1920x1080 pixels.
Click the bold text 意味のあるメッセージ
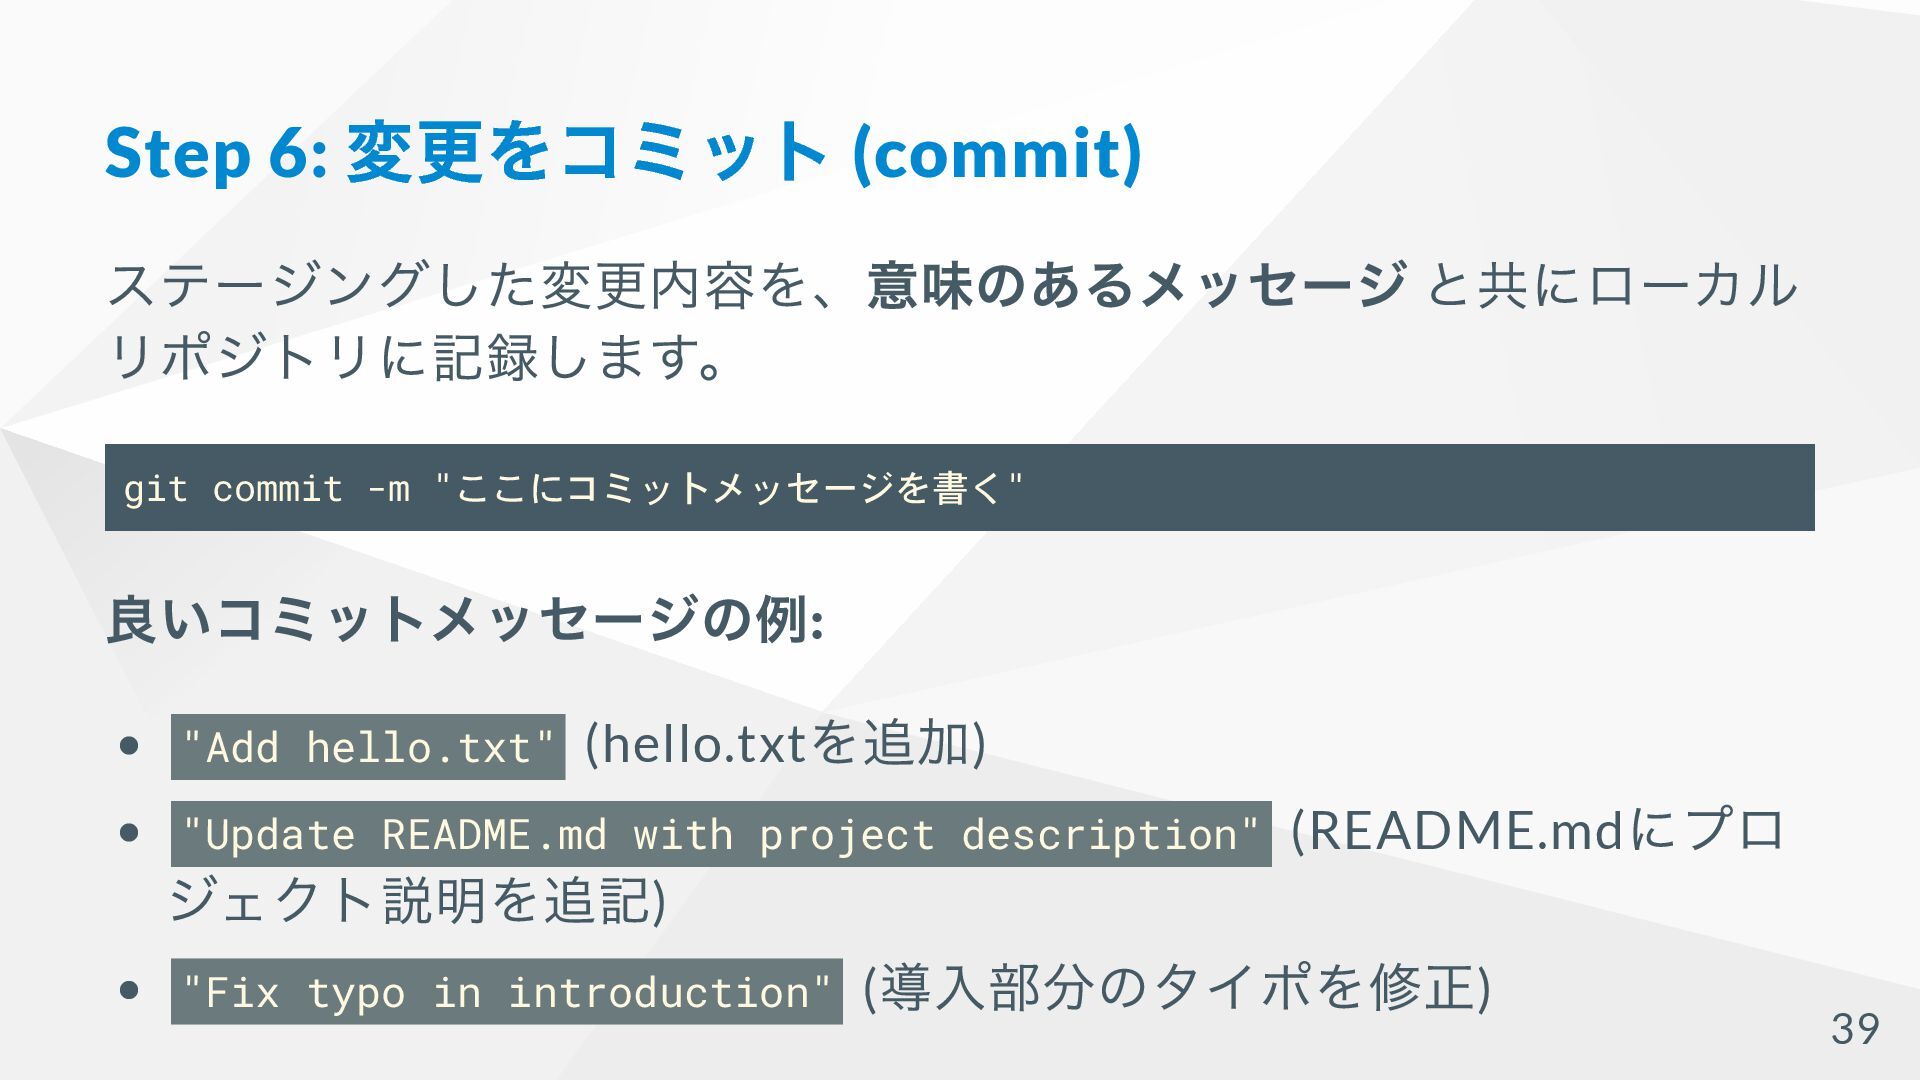click(1137, 285)
